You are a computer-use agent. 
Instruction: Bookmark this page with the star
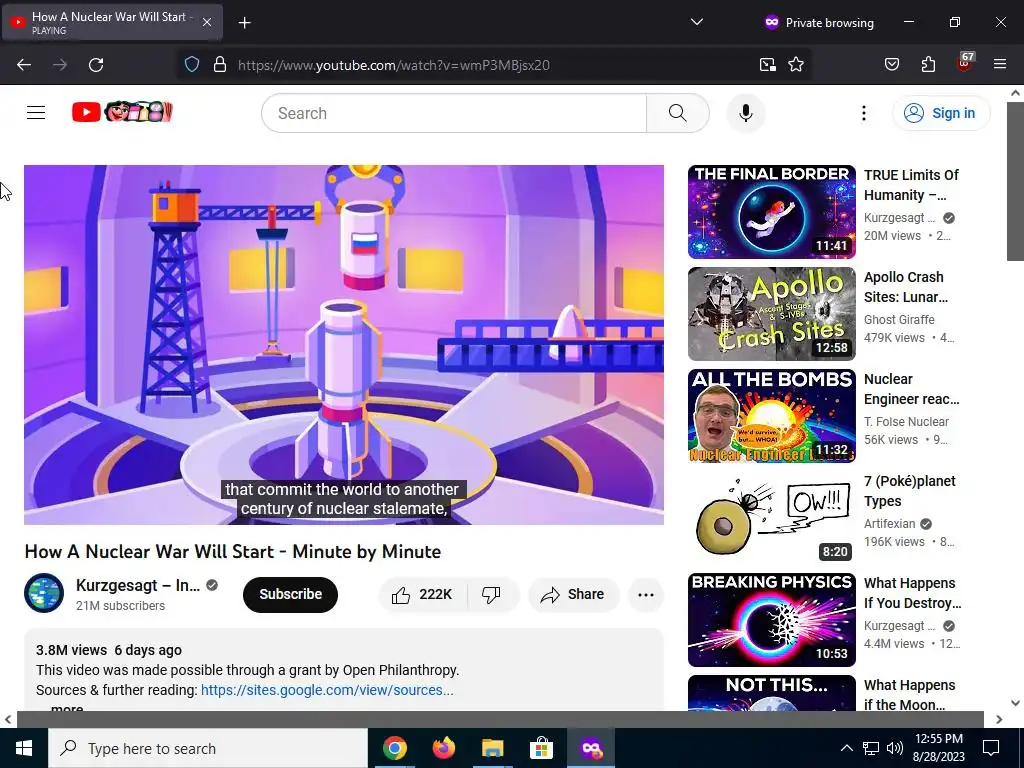795,65
